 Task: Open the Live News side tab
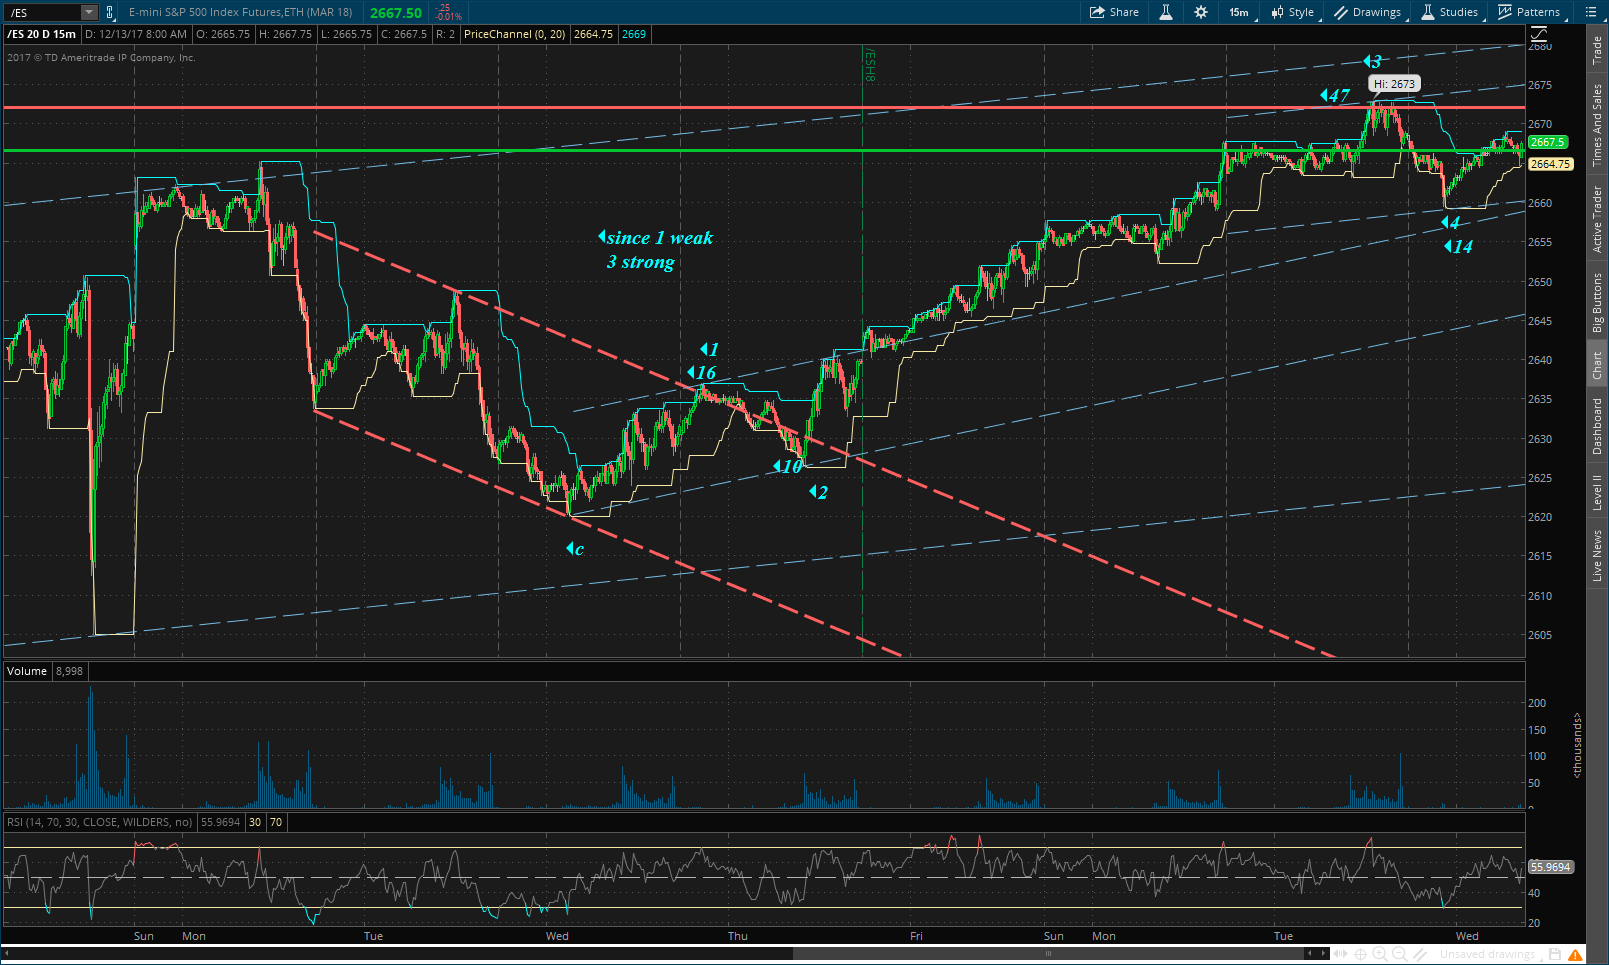[x=1598, y=556]
